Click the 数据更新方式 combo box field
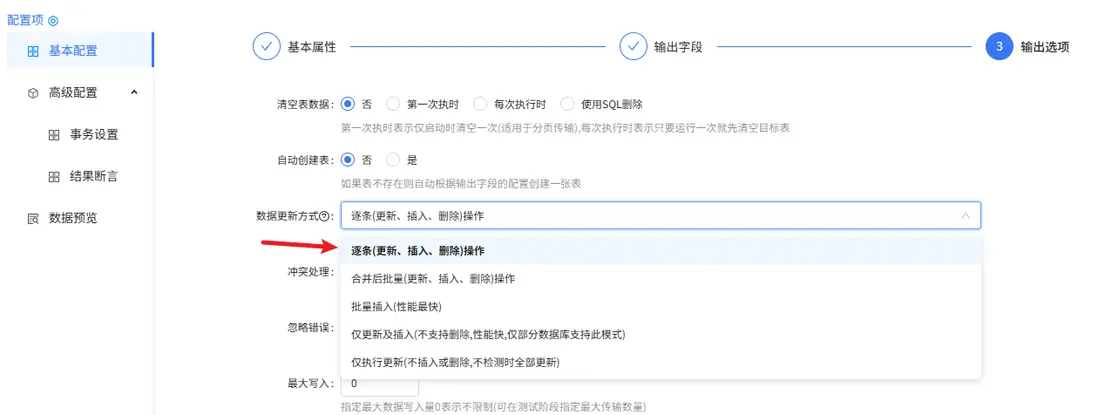The height and width of the screenshot is (415, 1098). coord(660,216)
